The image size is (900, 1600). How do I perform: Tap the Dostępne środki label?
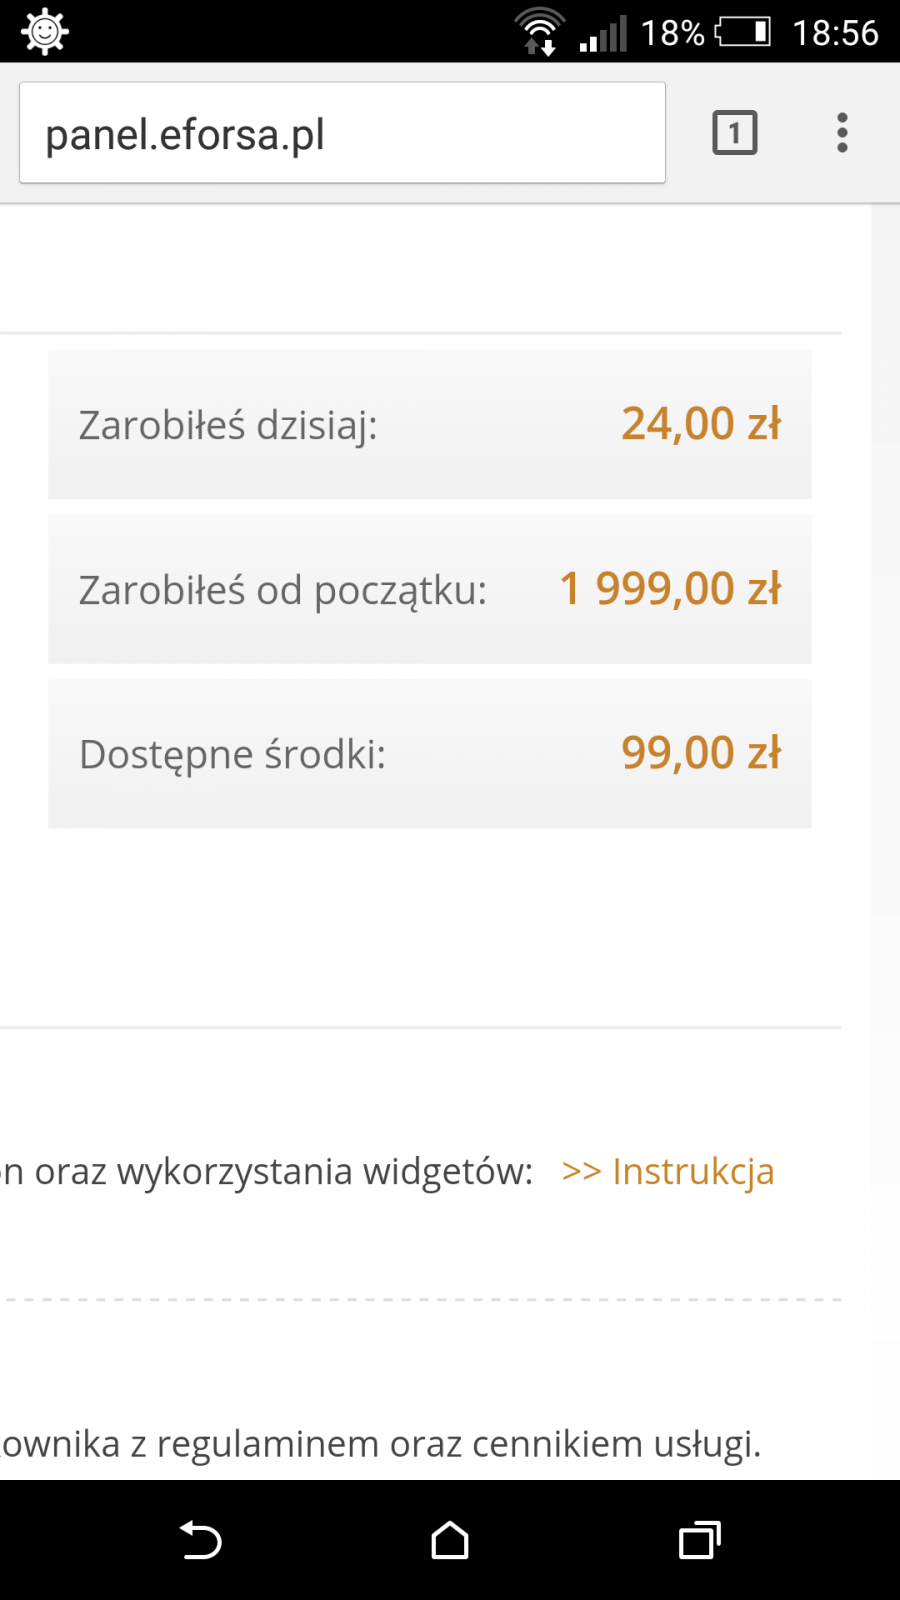tap(232, 754)
